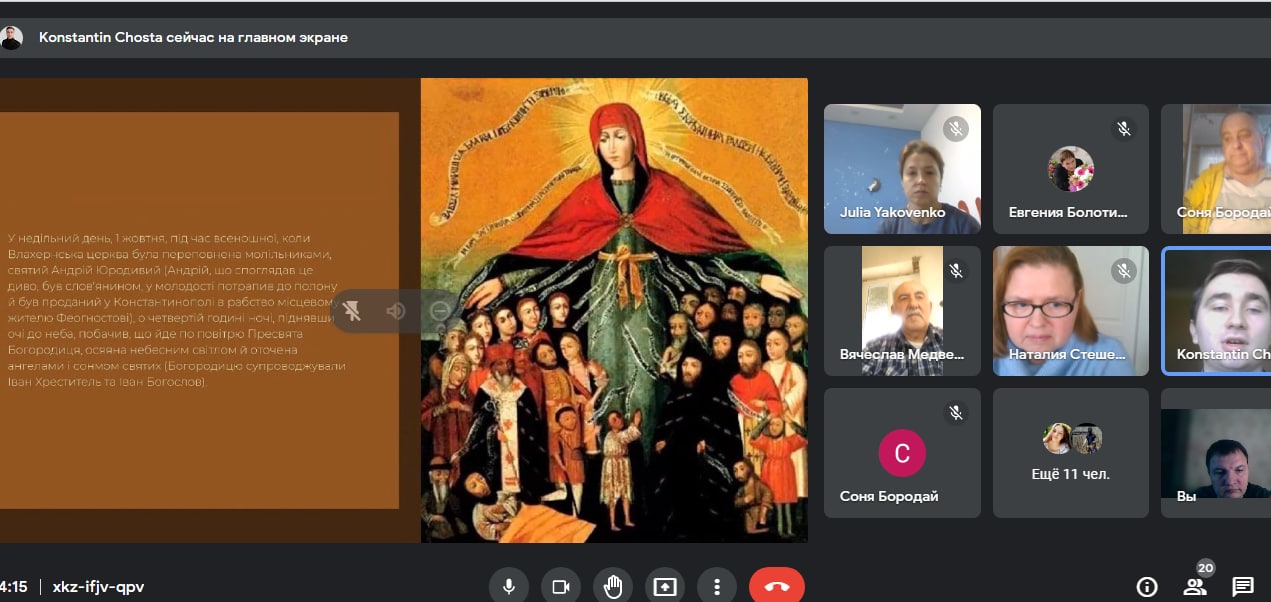Click the icon painting on the shared slide
1271x602 pixels.
point(614,310)
